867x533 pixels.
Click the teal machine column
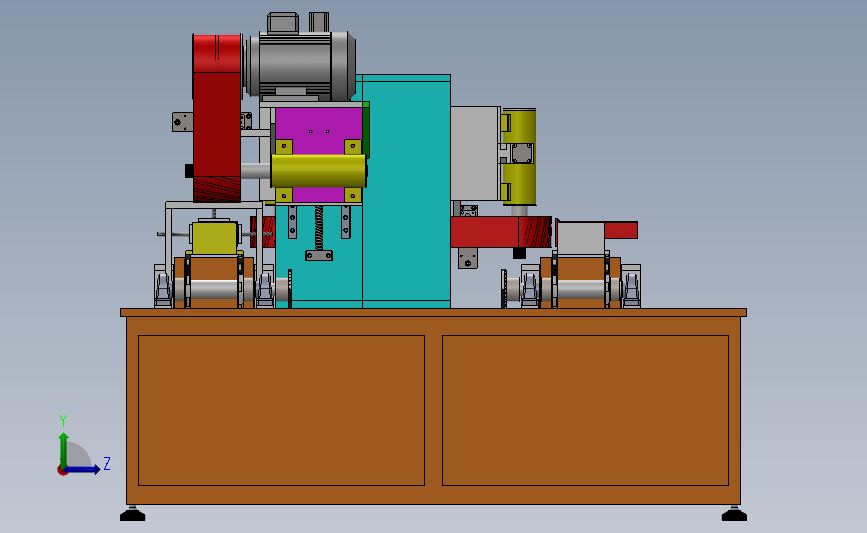(x=406, y=191)
